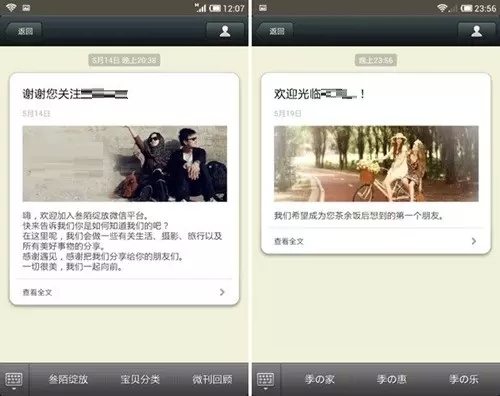Tap the 返回 back button in right screen
The height and width of the screenshot is (396, 500).
275,31
